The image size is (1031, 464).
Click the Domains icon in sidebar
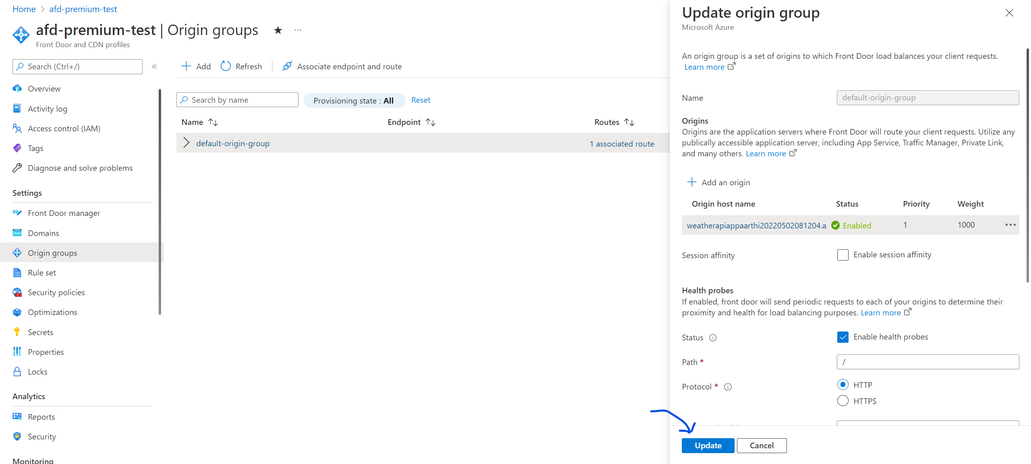tap(18, 233)
